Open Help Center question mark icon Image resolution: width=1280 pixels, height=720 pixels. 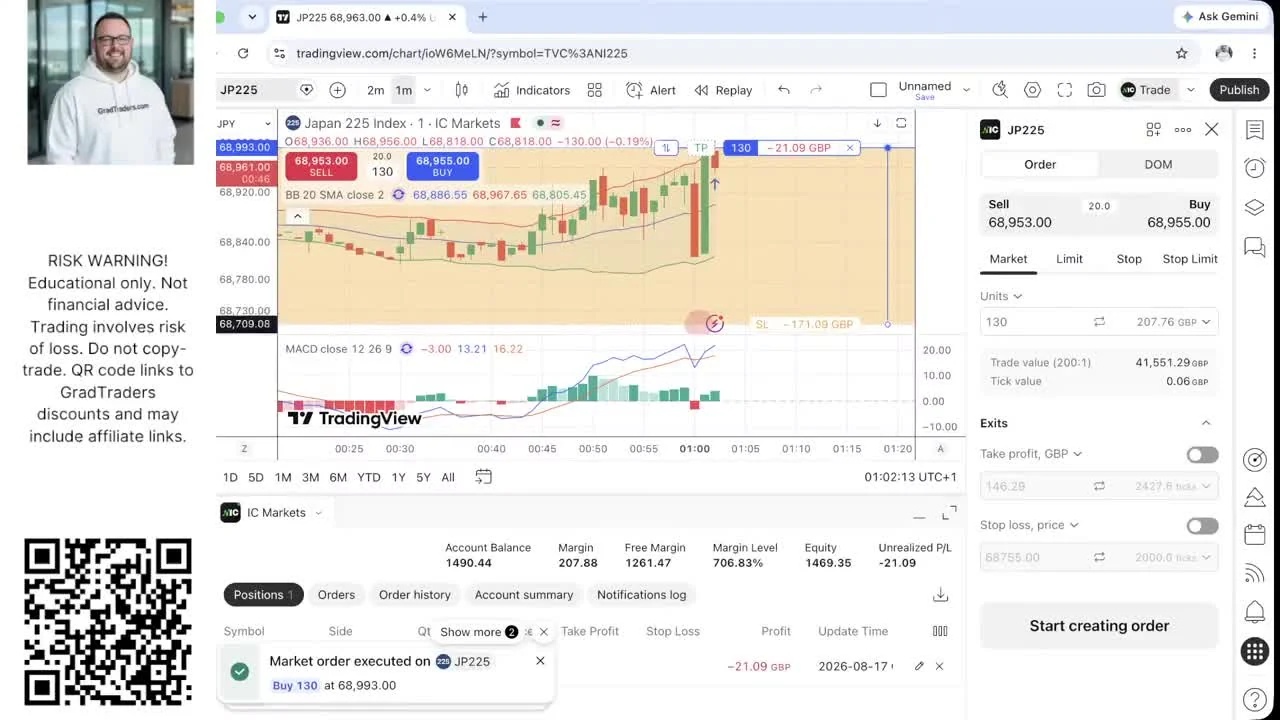1255,700
